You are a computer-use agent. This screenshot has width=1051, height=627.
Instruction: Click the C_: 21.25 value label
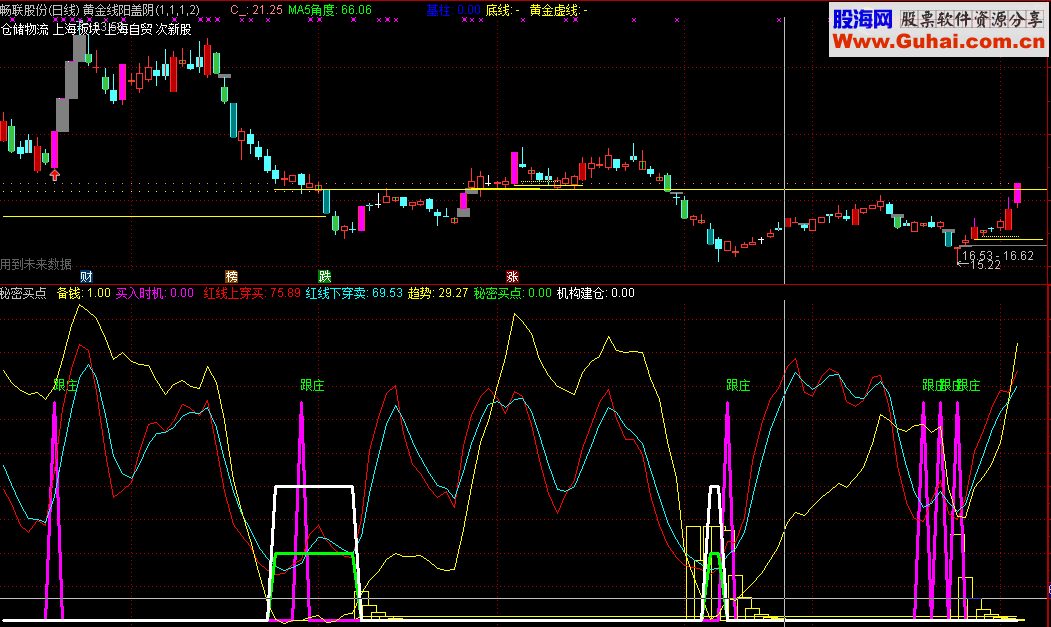coord(256,10)
